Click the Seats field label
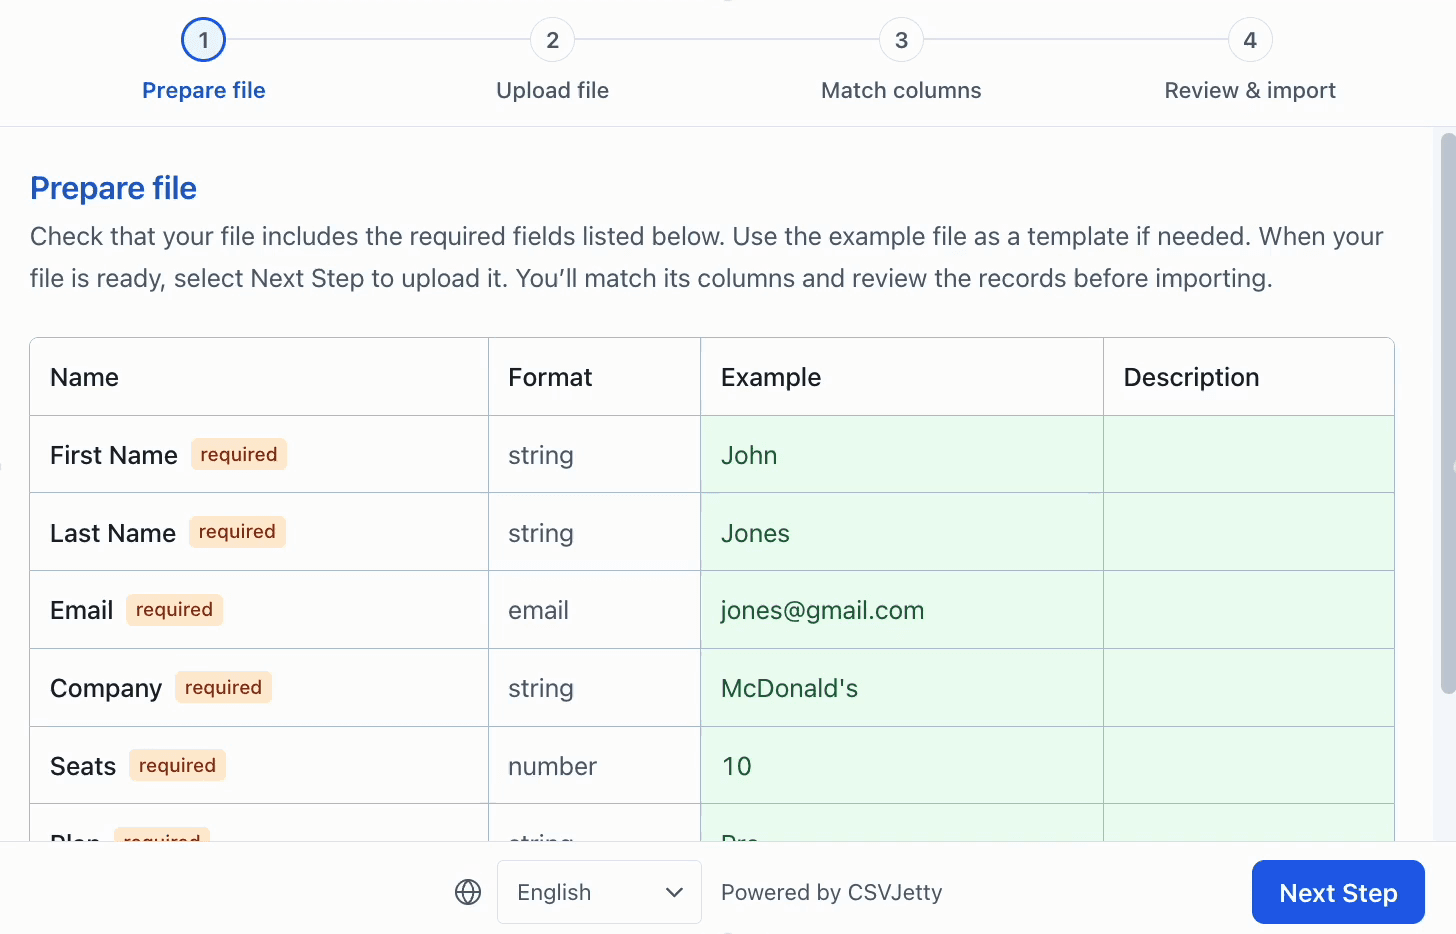The image size is (1456, 934). click(83, 766)
